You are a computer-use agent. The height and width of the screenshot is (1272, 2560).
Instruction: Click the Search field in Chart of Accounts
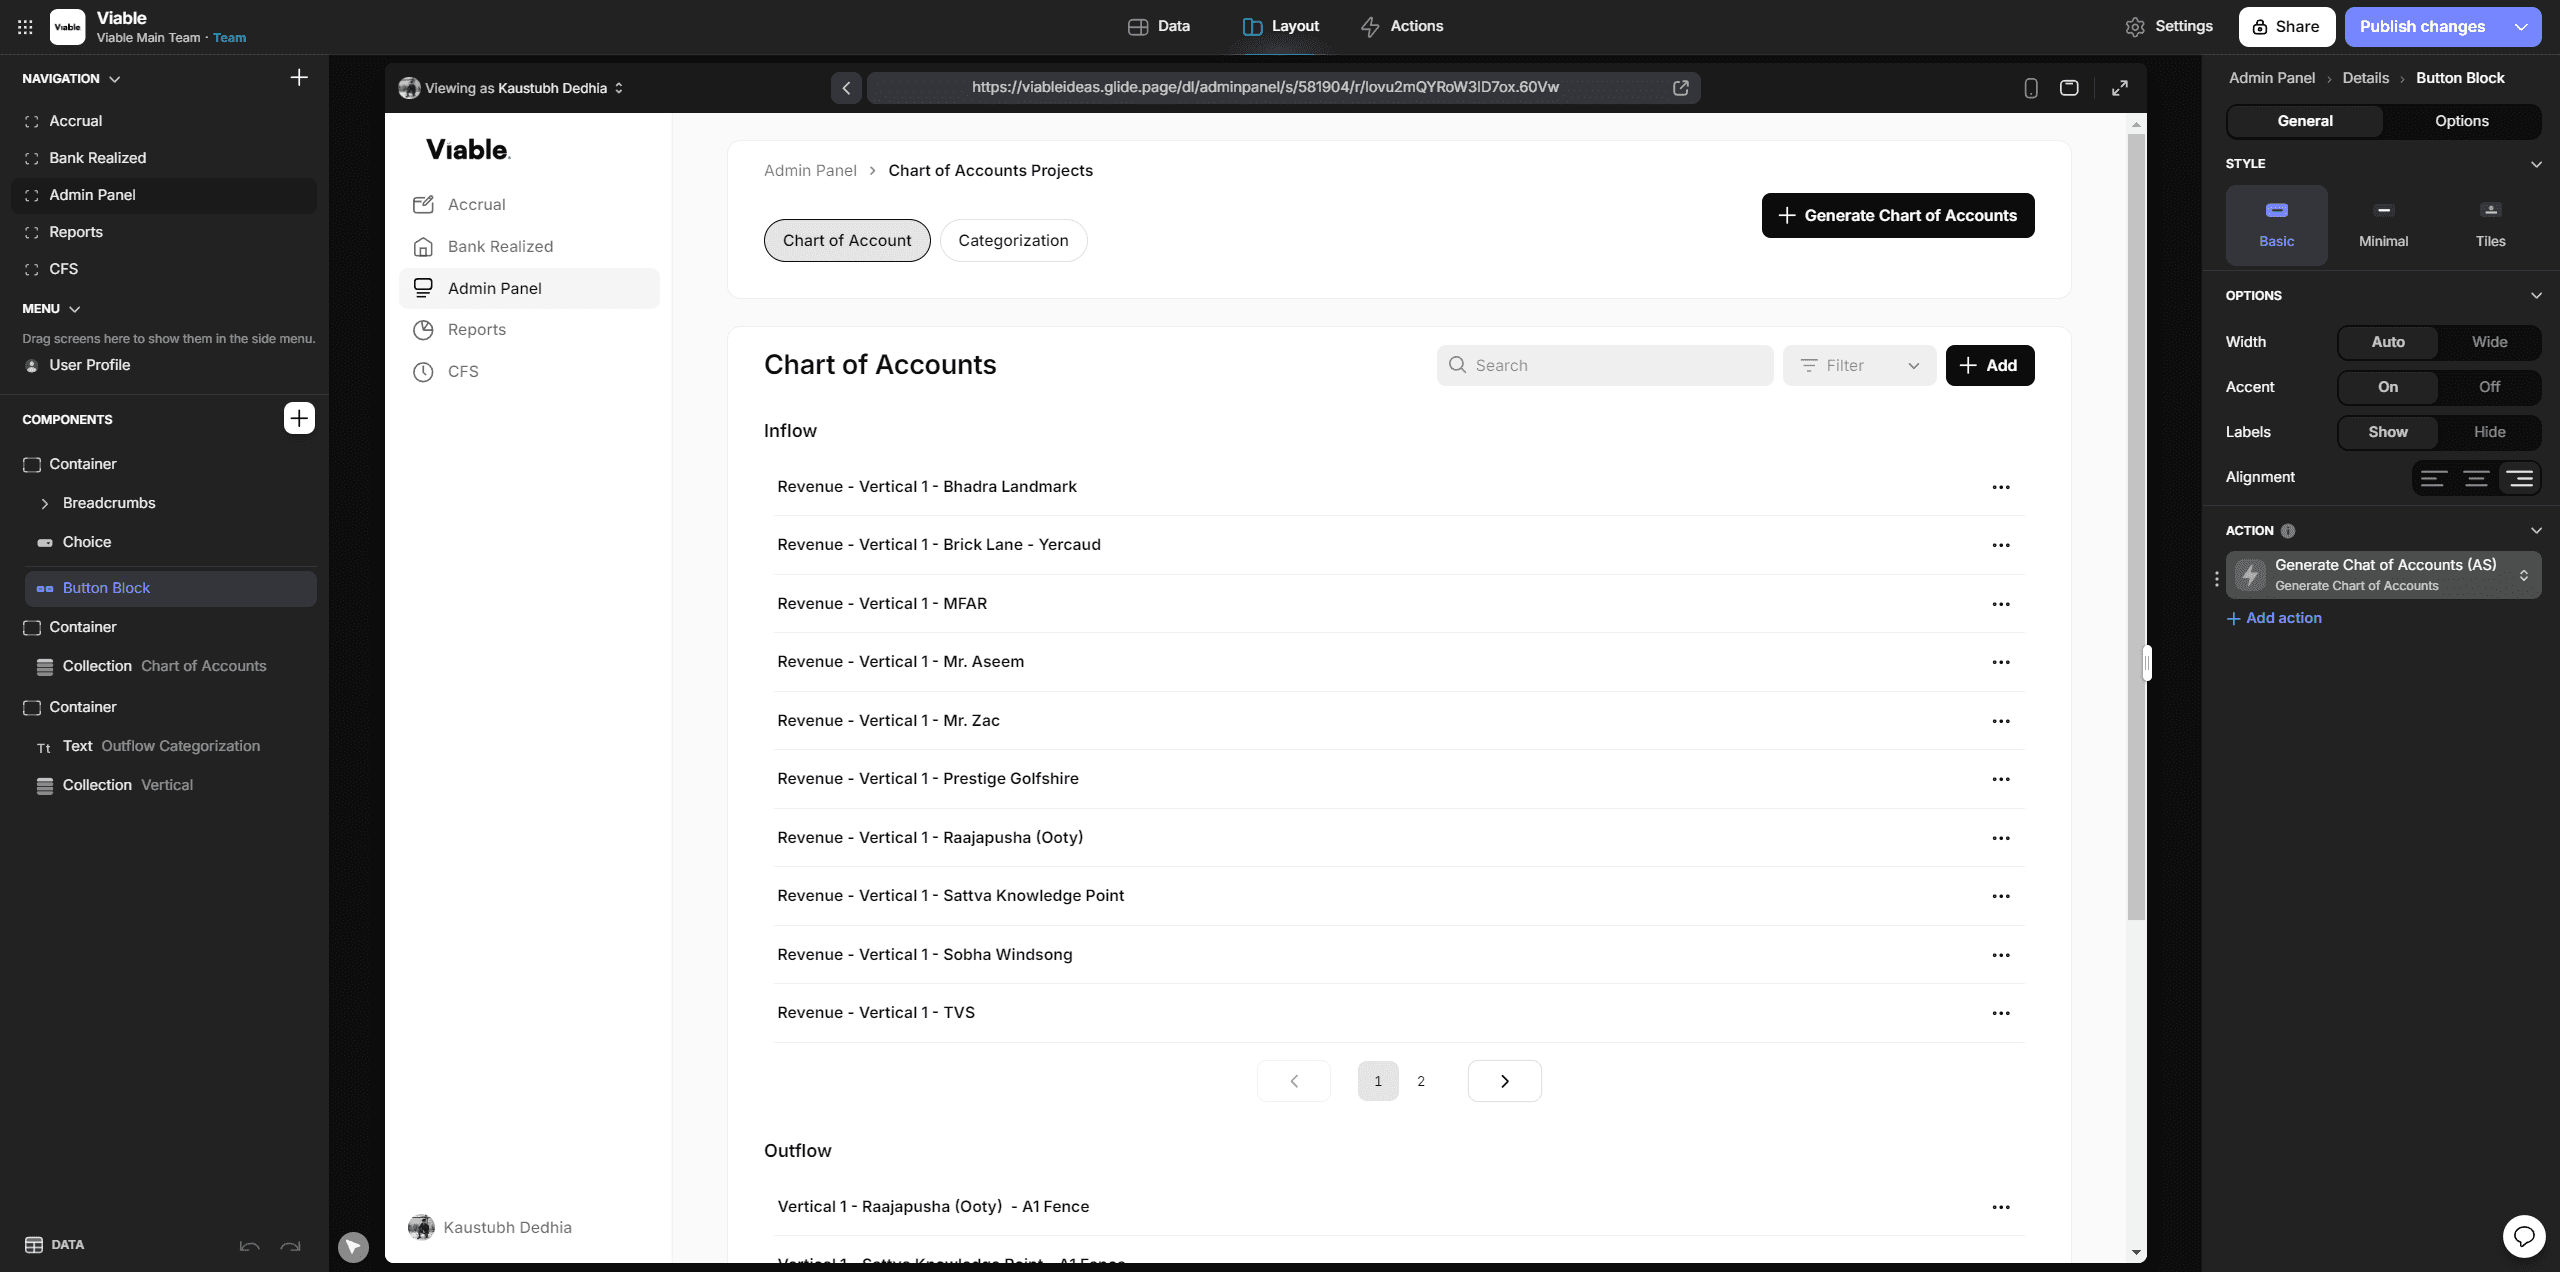(x=1605, y=366)
